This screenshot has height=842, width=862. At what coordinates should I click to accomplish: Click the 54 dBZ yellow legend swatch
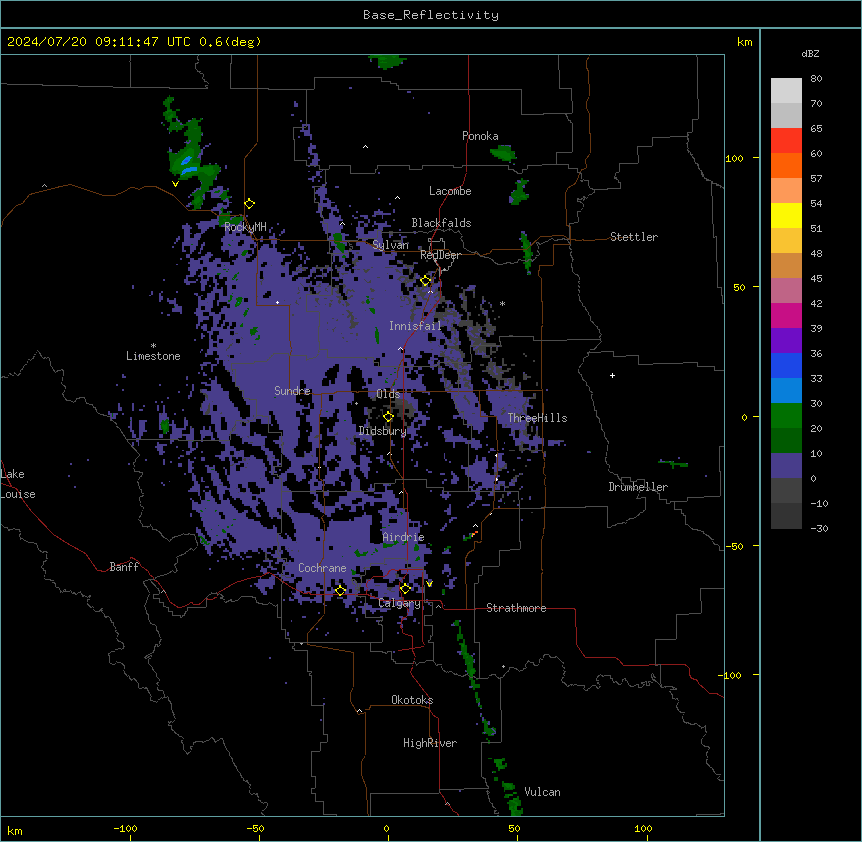[786, 215]
